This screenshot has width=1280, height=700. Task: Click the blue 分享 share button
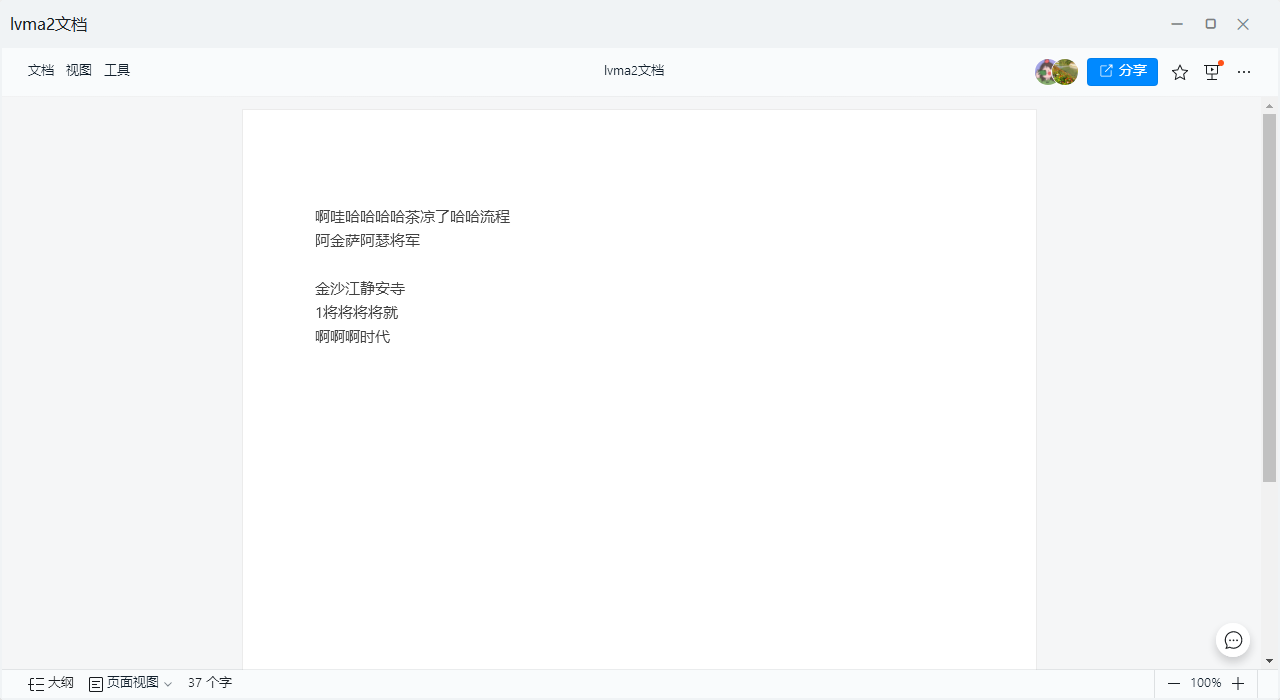1122,71
